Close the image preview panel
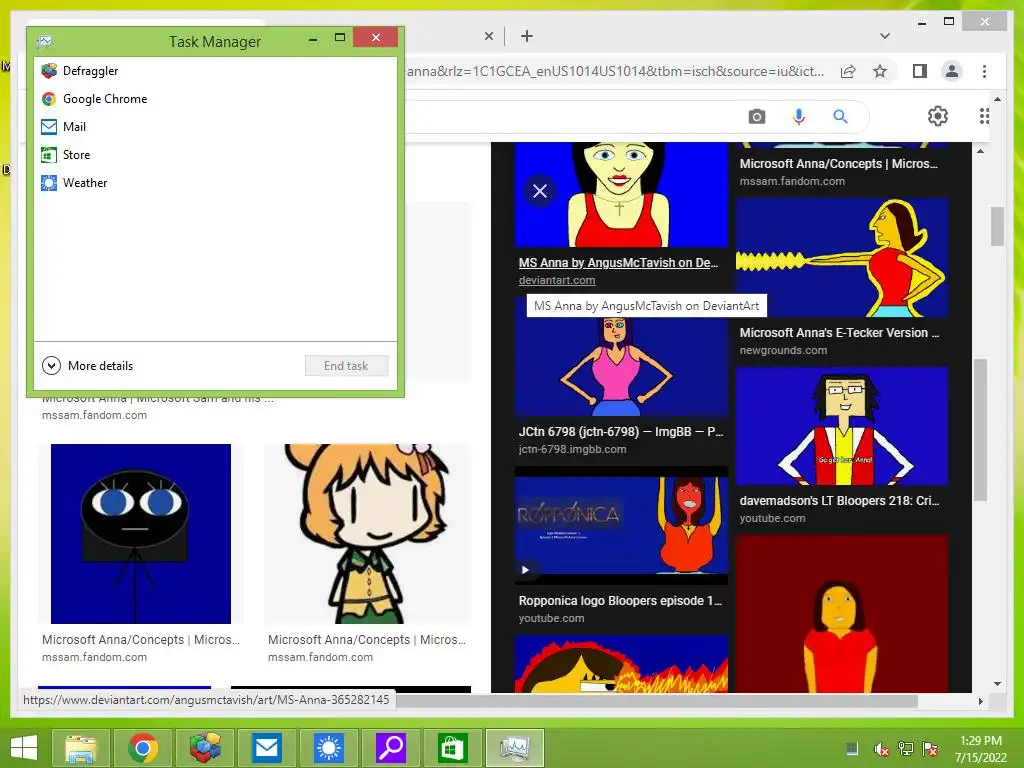Image resolution: width=1024 pixels, height=768 pixels. tap(540, 191)
